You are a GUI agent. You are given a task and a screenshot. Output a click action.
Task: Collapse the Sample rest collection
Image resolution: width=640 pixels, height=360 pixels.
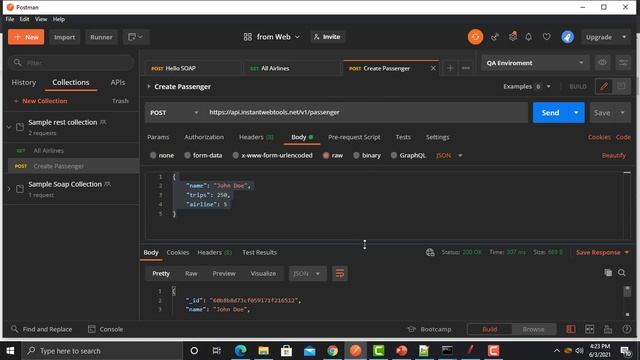tap(9, 127)
